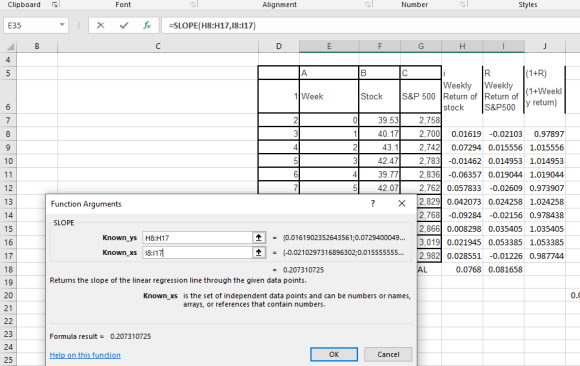Open the Name Box dropdown arrow
580x366 pixels.
click(x=62, y=25)
